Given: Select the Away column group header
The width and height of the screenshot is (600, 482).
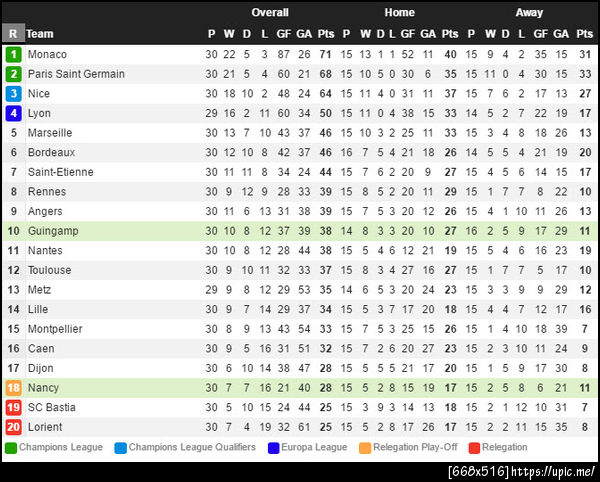Looking at the screenshot, I should tap(529, 13).
